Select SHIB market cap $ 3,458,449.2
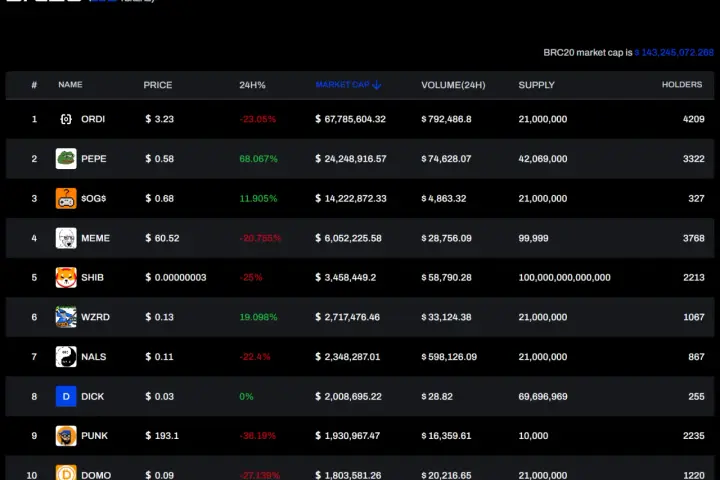The width and height of the screenshot is (720, 480). (x=345, y=277)
